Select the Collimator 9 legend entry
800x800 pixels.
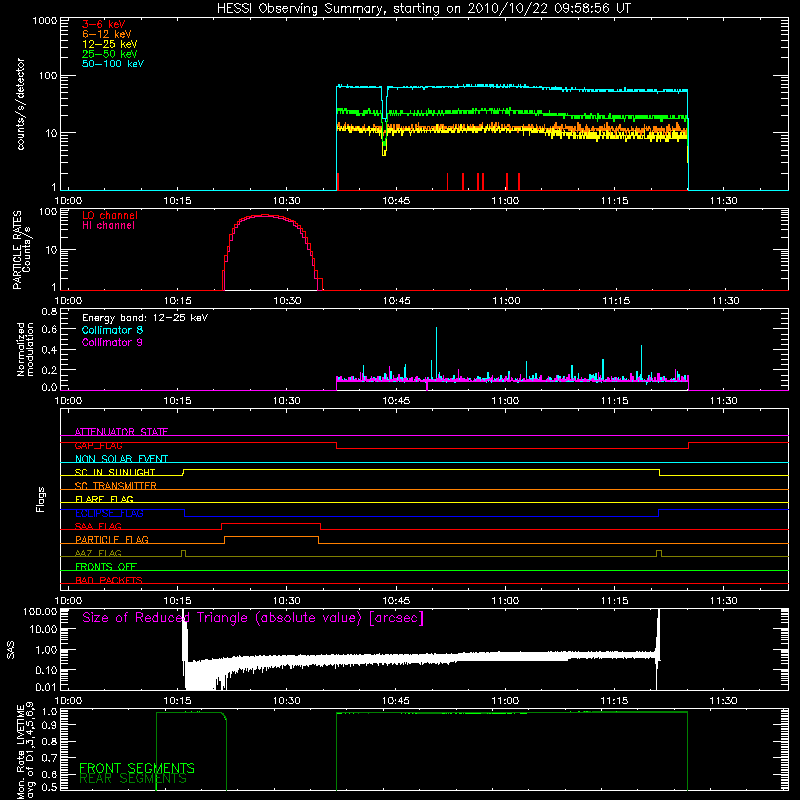(x=112, y=342)
